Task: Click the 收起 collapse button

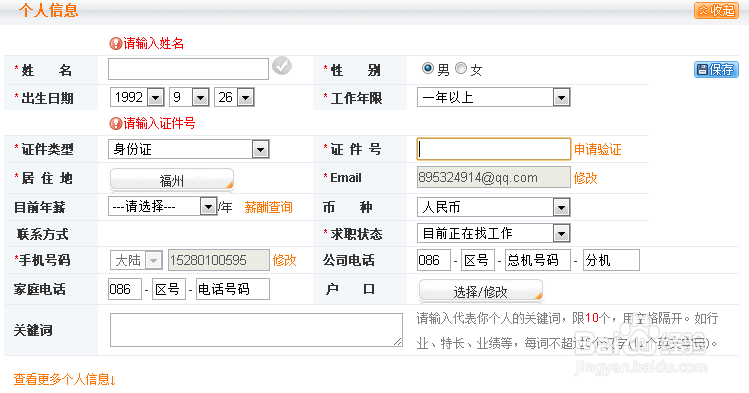Action: (716, 10)
